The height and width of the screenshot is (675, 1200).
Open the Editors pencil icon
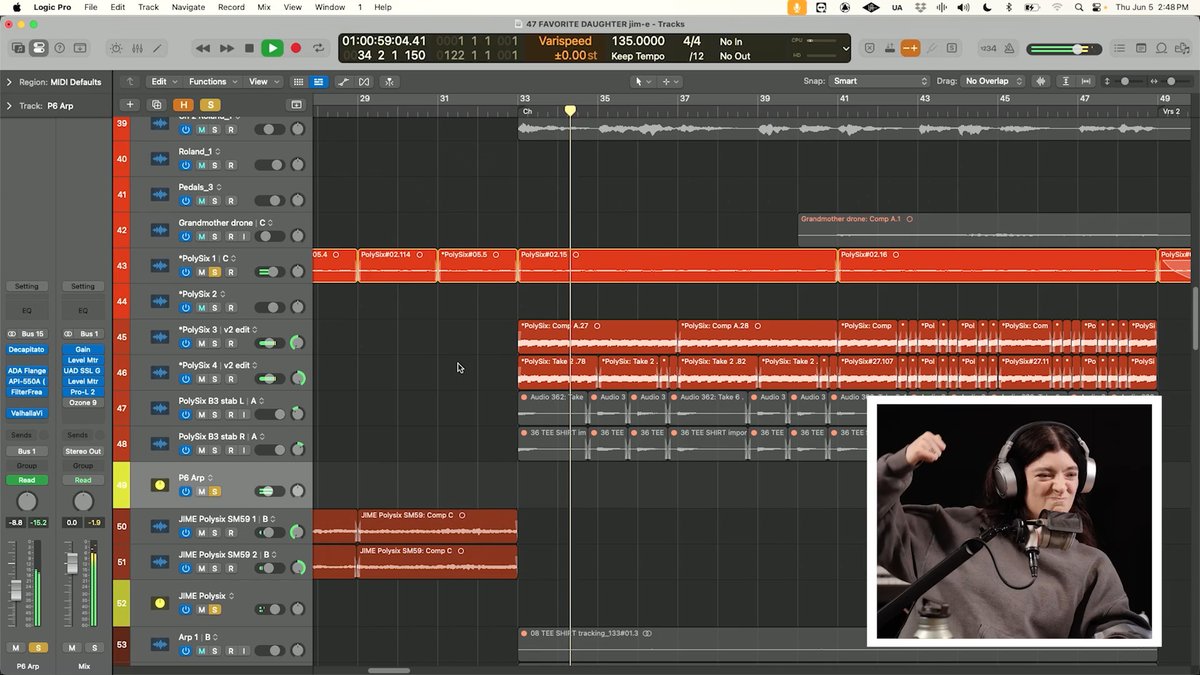(x=158, y=47)
